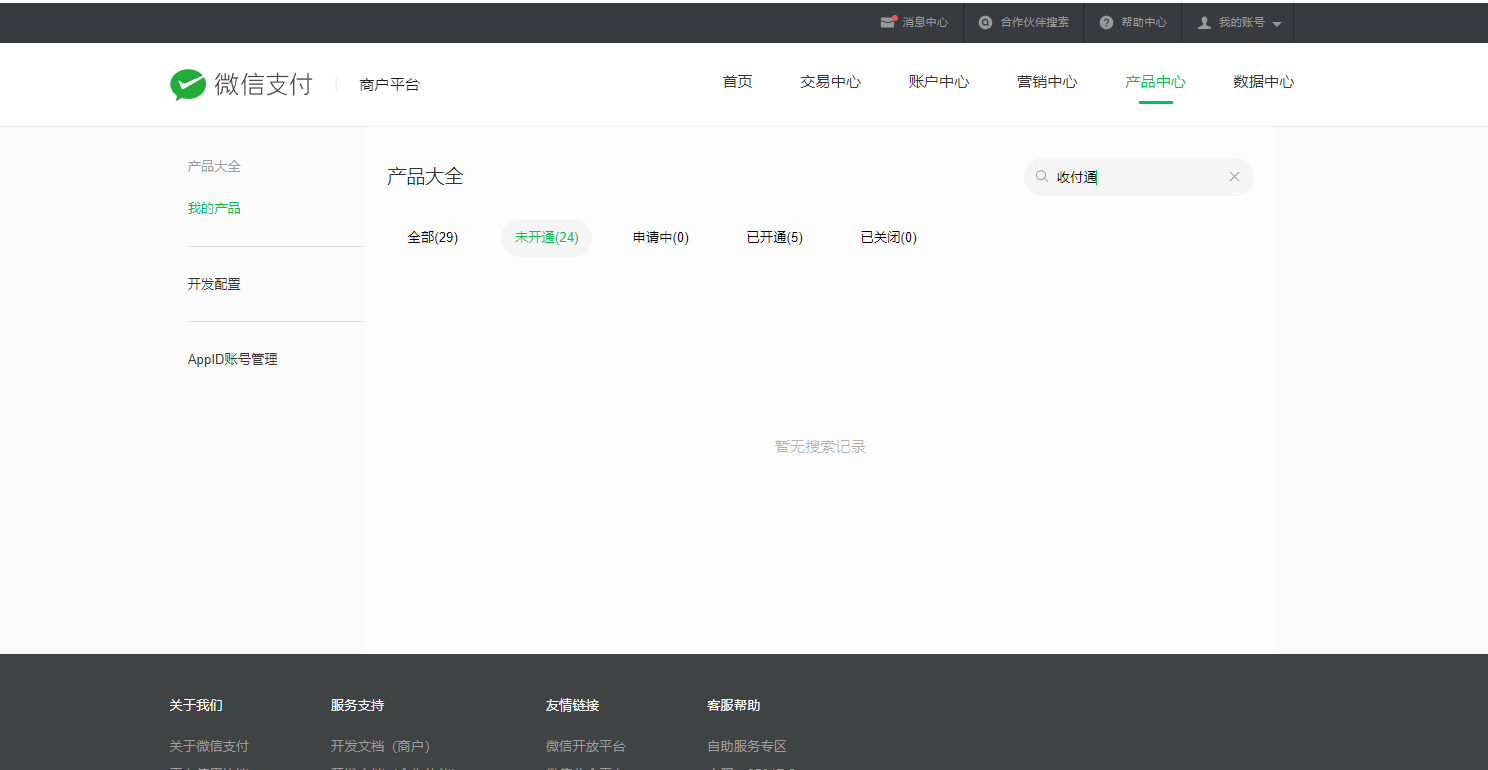This screenshot has height=770, width=1488.
Task: Follow the 关于微信支付 footer link
Action: coord(209,746)
